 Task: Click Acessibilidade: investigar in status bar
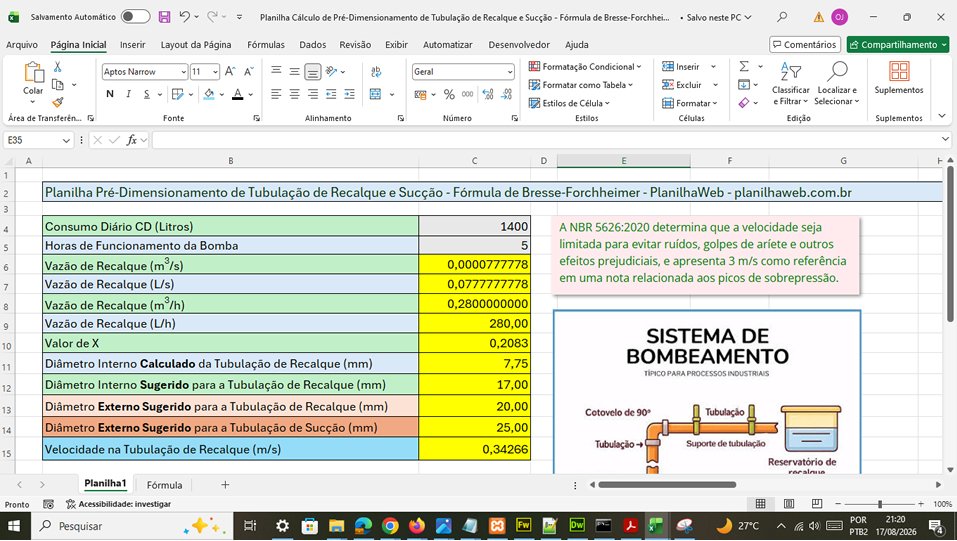pos(118,504)
